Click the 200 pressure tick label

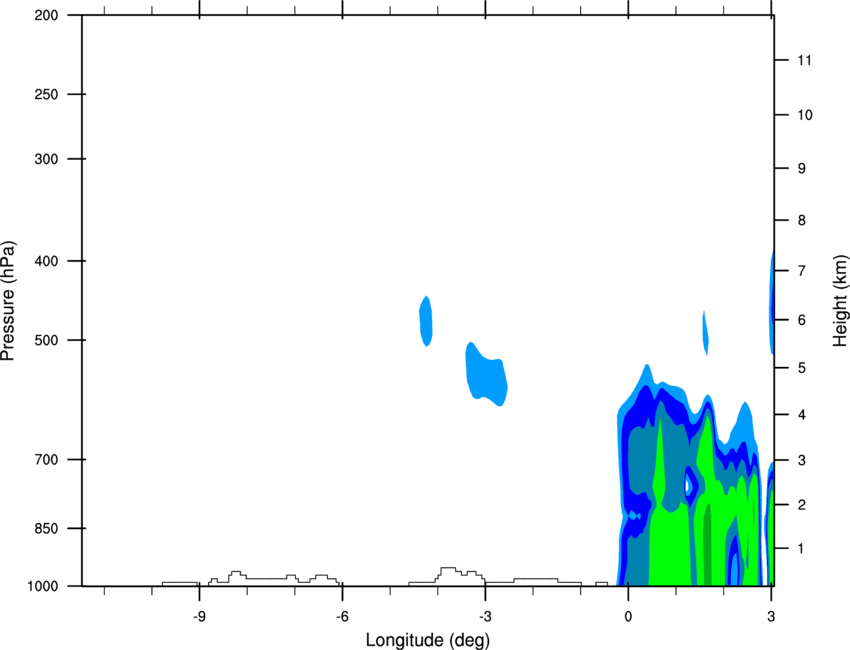[46, 15]
